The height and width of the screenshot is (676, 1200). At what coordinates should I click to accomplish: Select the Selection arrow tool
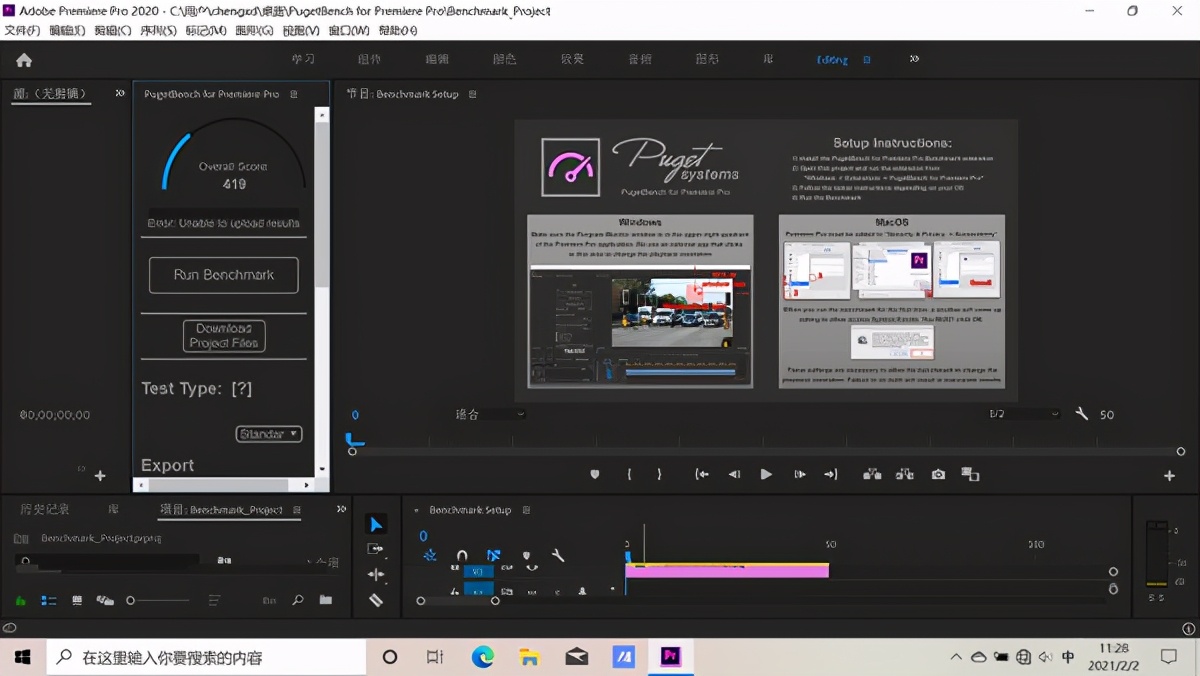coord(376,524)
